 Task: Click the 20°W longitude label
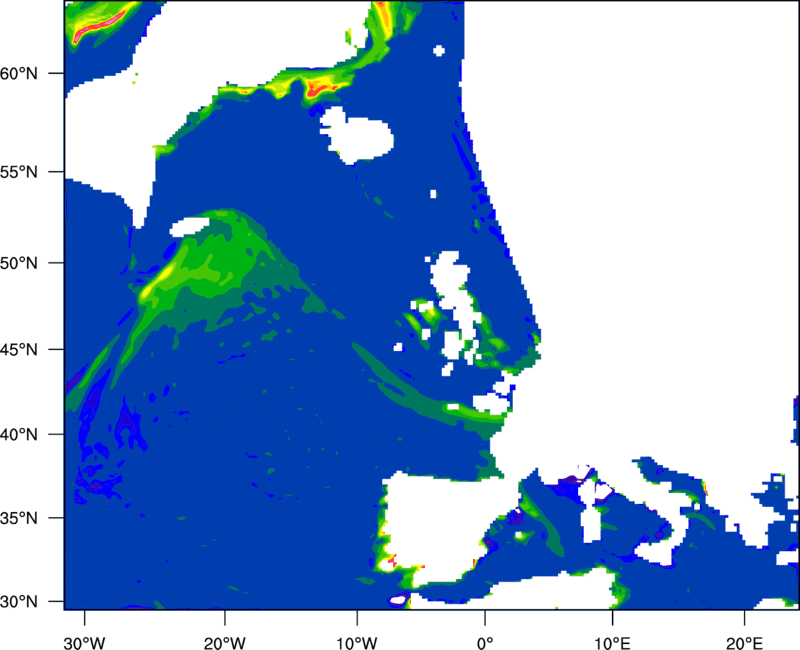pos(225,643)
